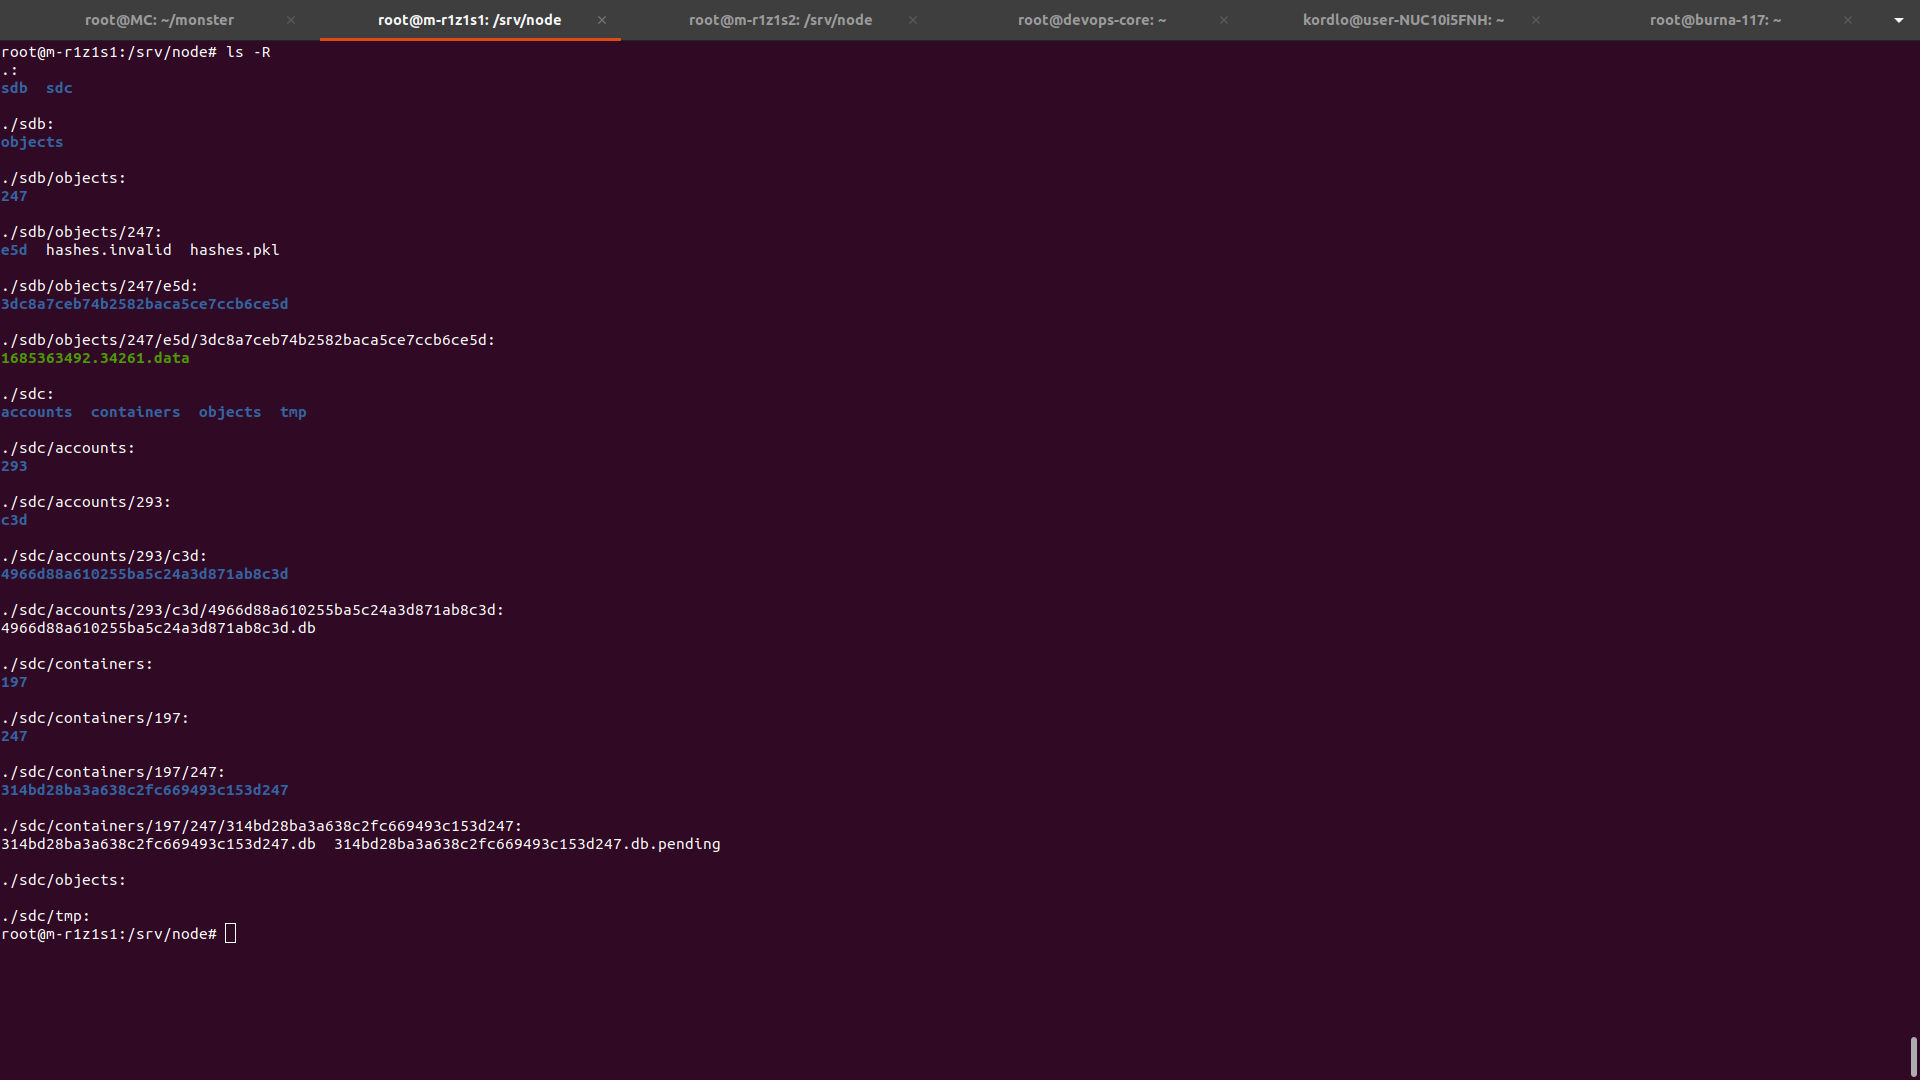Click at the terminal prompt cursor
Image resolution: width=1920 pixels, height=1080 pixels.
[231, 934]
